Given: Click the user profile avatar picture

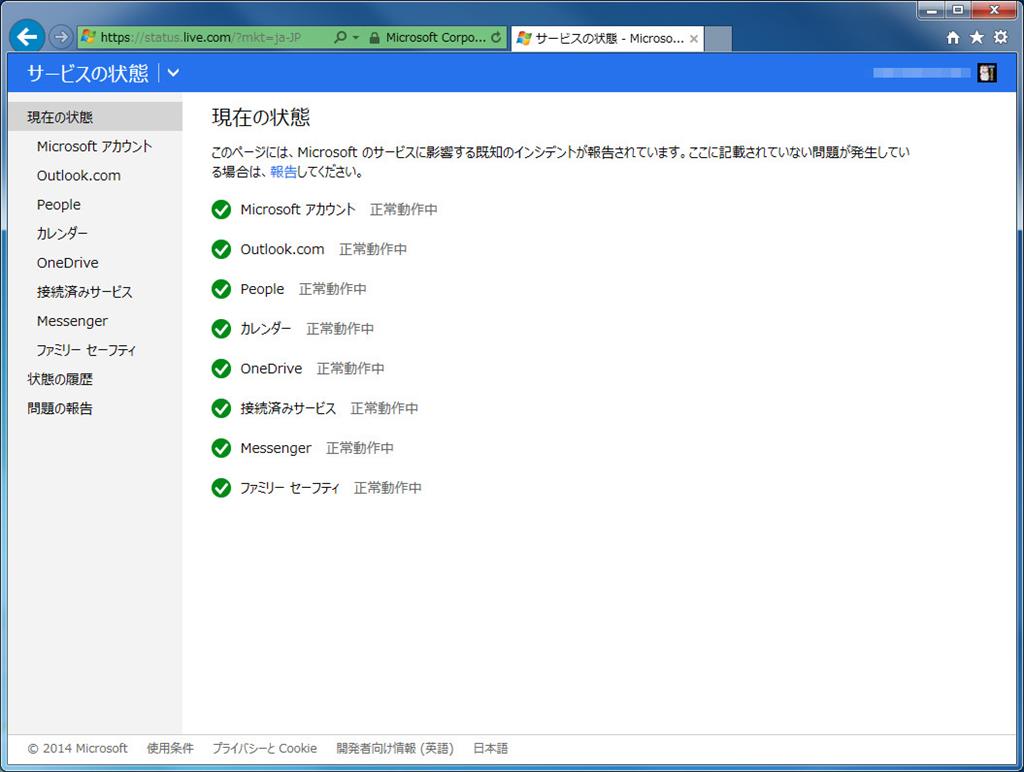Looking at the screenshot, I should [987, 72].
